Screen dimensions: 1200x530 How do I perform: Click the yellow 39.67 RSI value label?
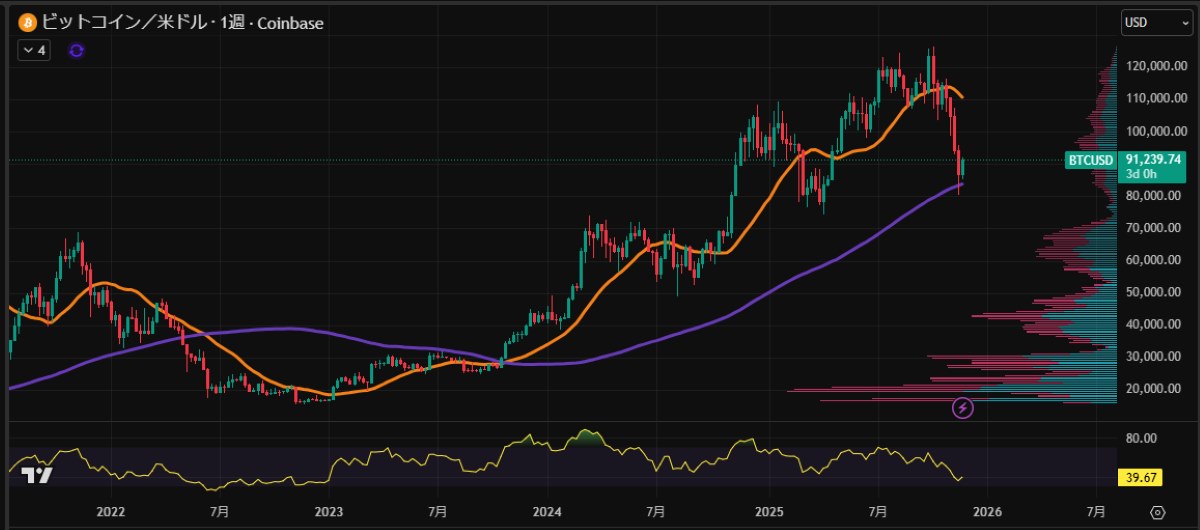tap(1138, 479)
